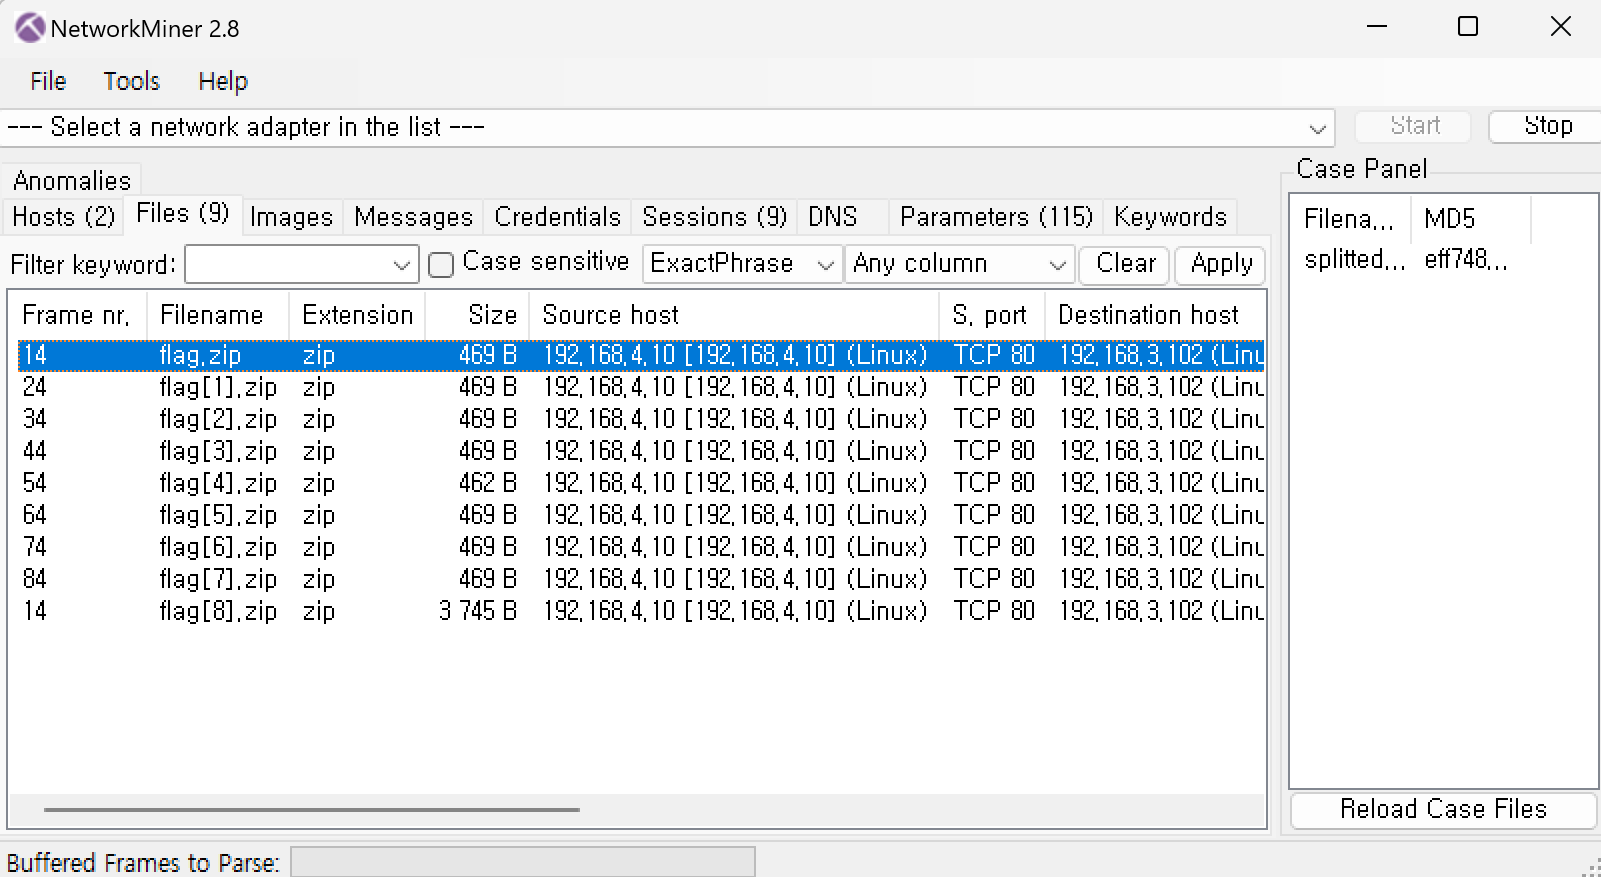1601x877 pixels.
Task: Click the Clear filter button
Action: click(1125, 264)
